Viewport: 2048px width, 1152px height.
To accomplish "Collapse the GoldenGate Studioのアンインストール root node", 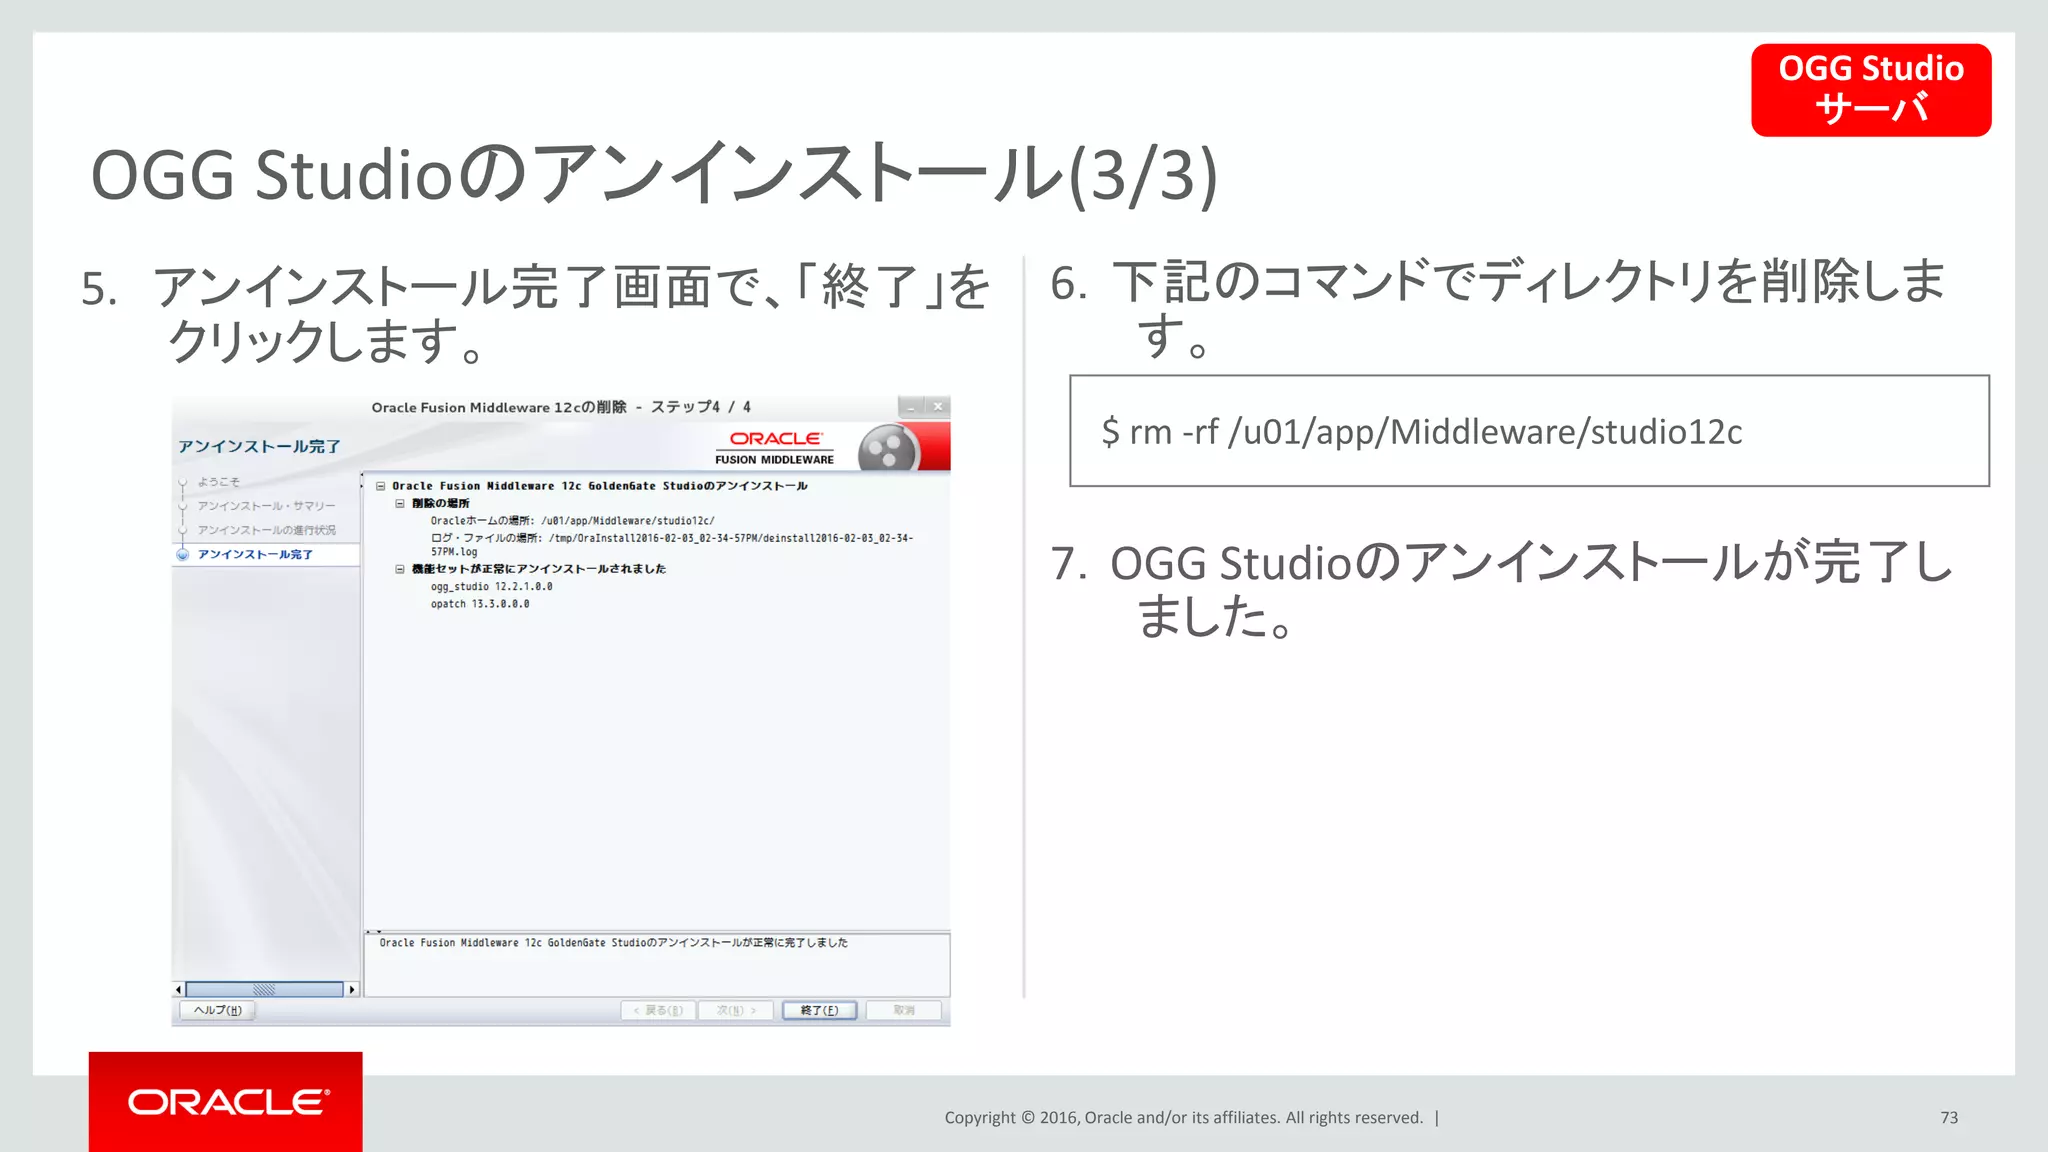I will coord(380,486).
